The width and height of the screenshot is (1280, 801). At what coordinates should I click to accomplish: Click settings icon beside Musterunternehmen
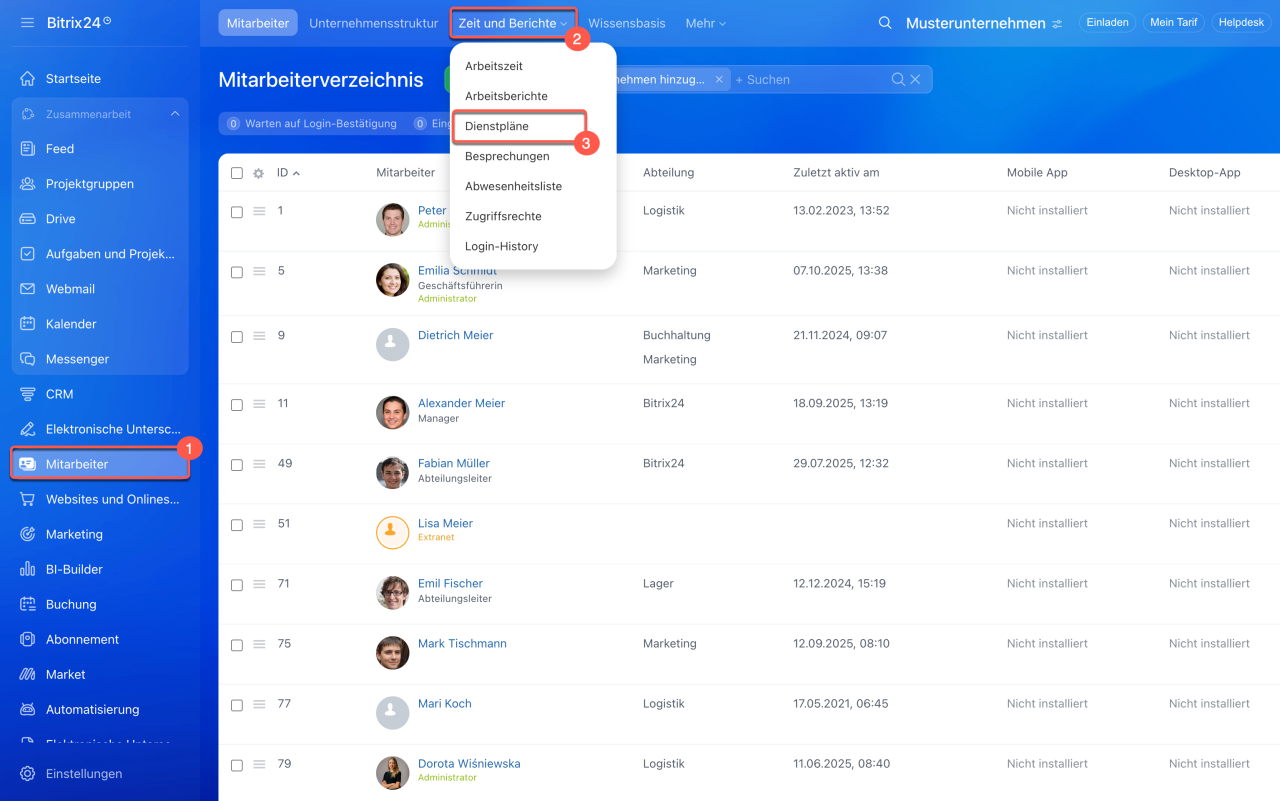[x=1057, y=23]
